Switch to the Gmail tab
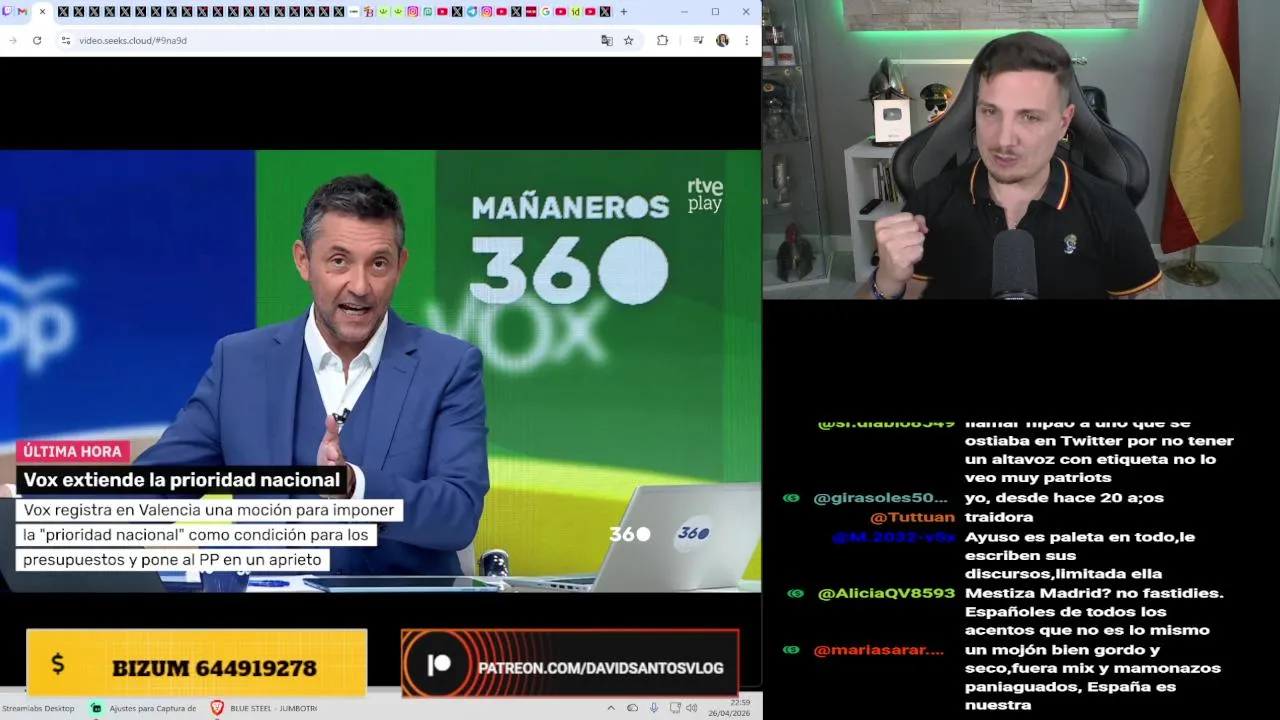The image size is (1280, 720). (22, 12)
